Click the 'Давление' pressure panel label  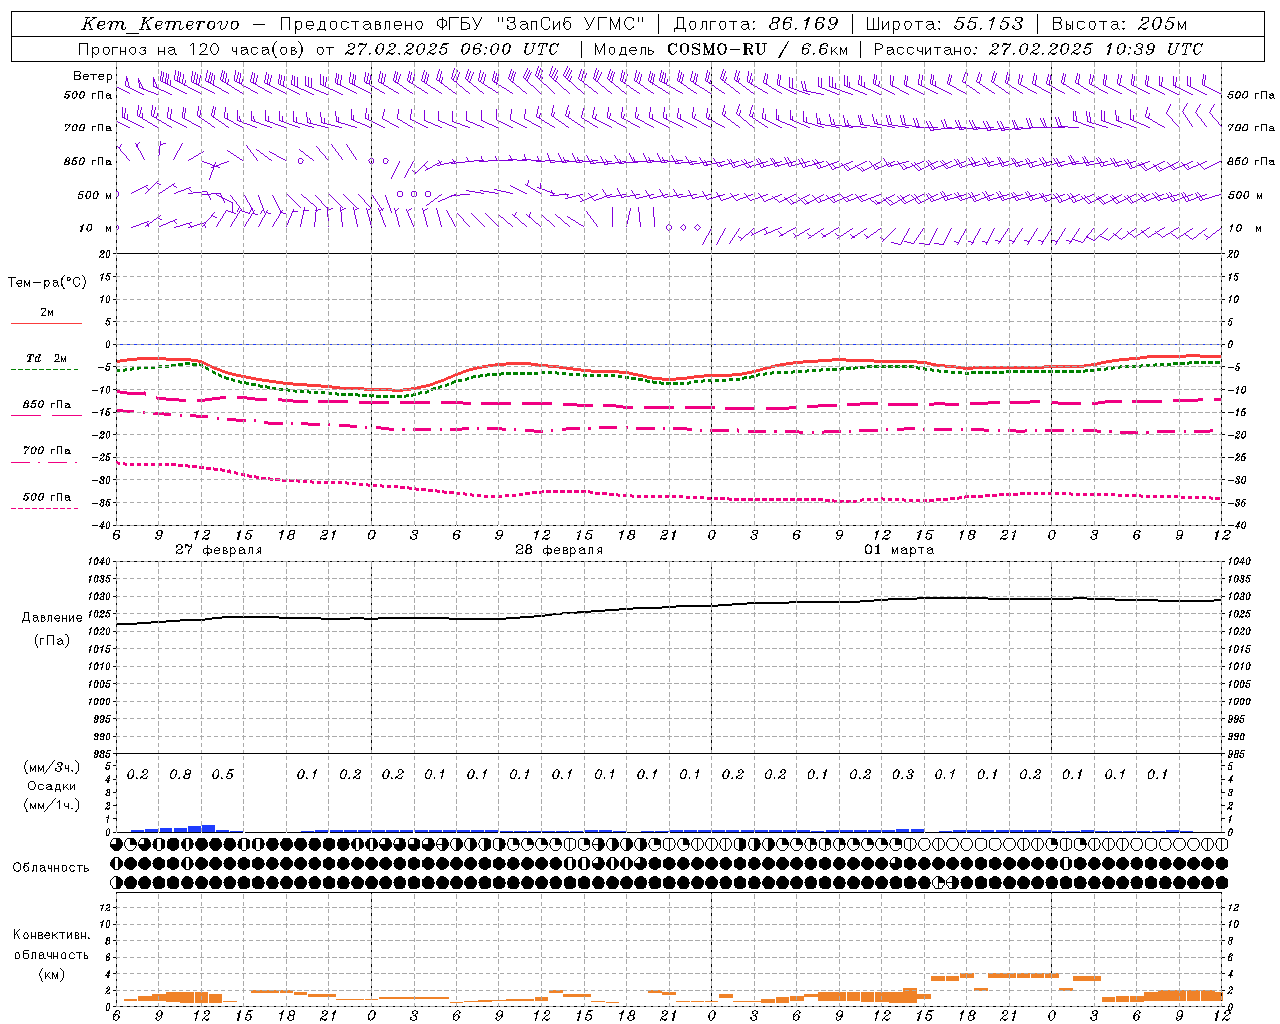[52, 618]
